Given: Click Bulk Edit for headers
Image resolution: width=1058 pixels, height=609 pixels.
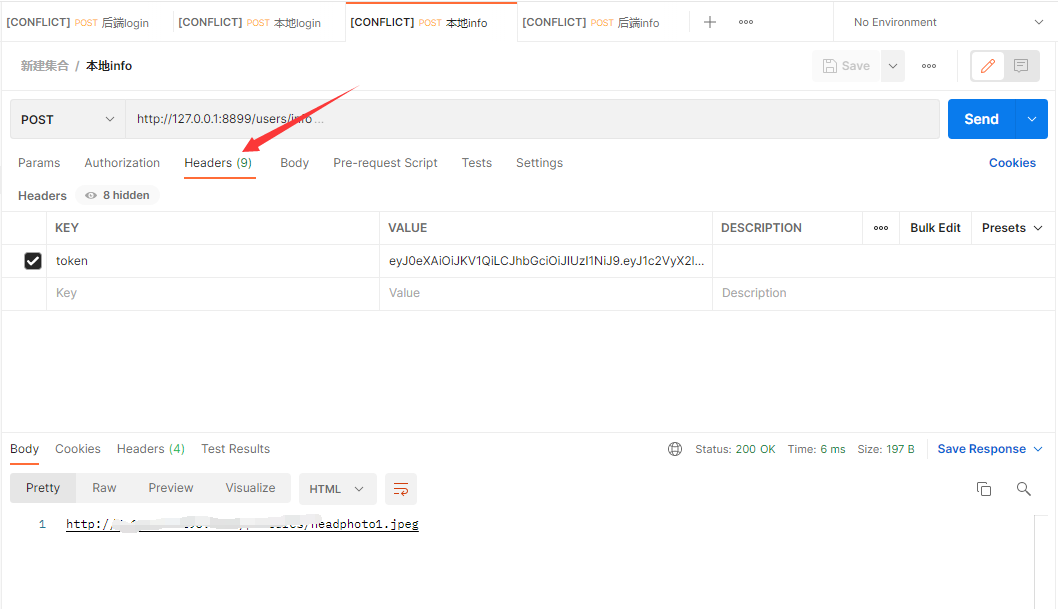Looking at the screenshot, I should (x=935, y=228).
